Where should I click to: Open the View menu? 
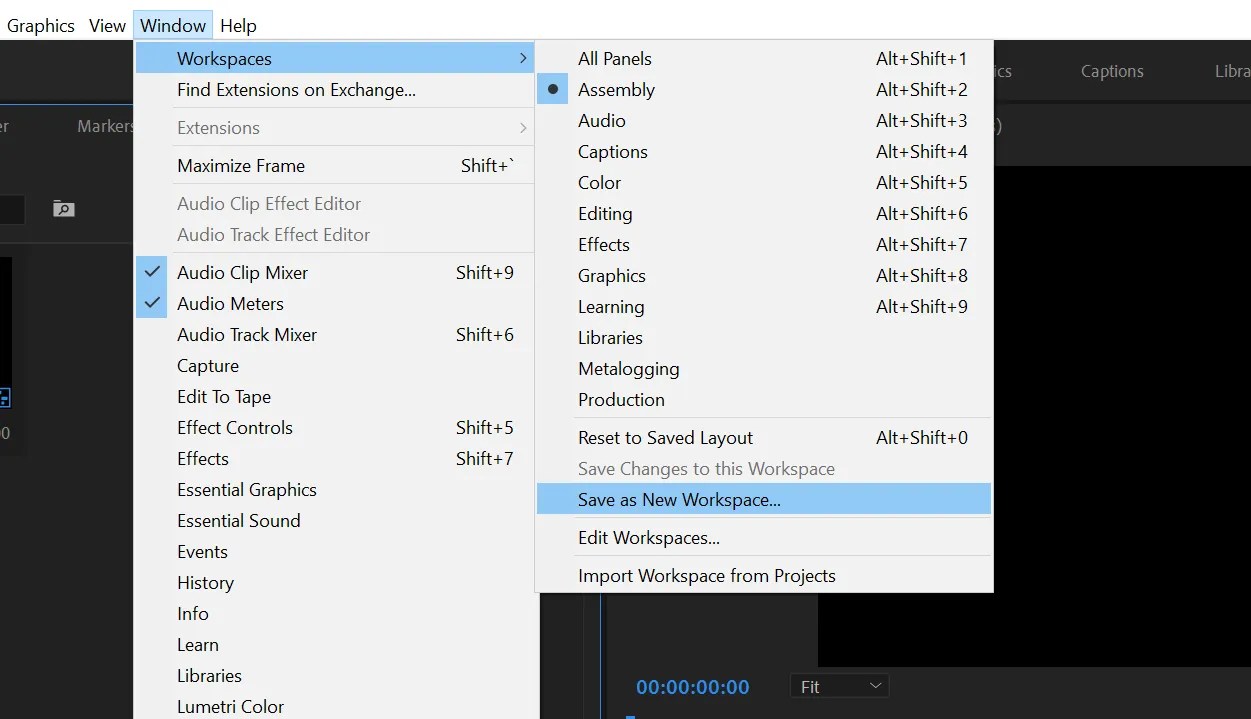pos(107,25)
